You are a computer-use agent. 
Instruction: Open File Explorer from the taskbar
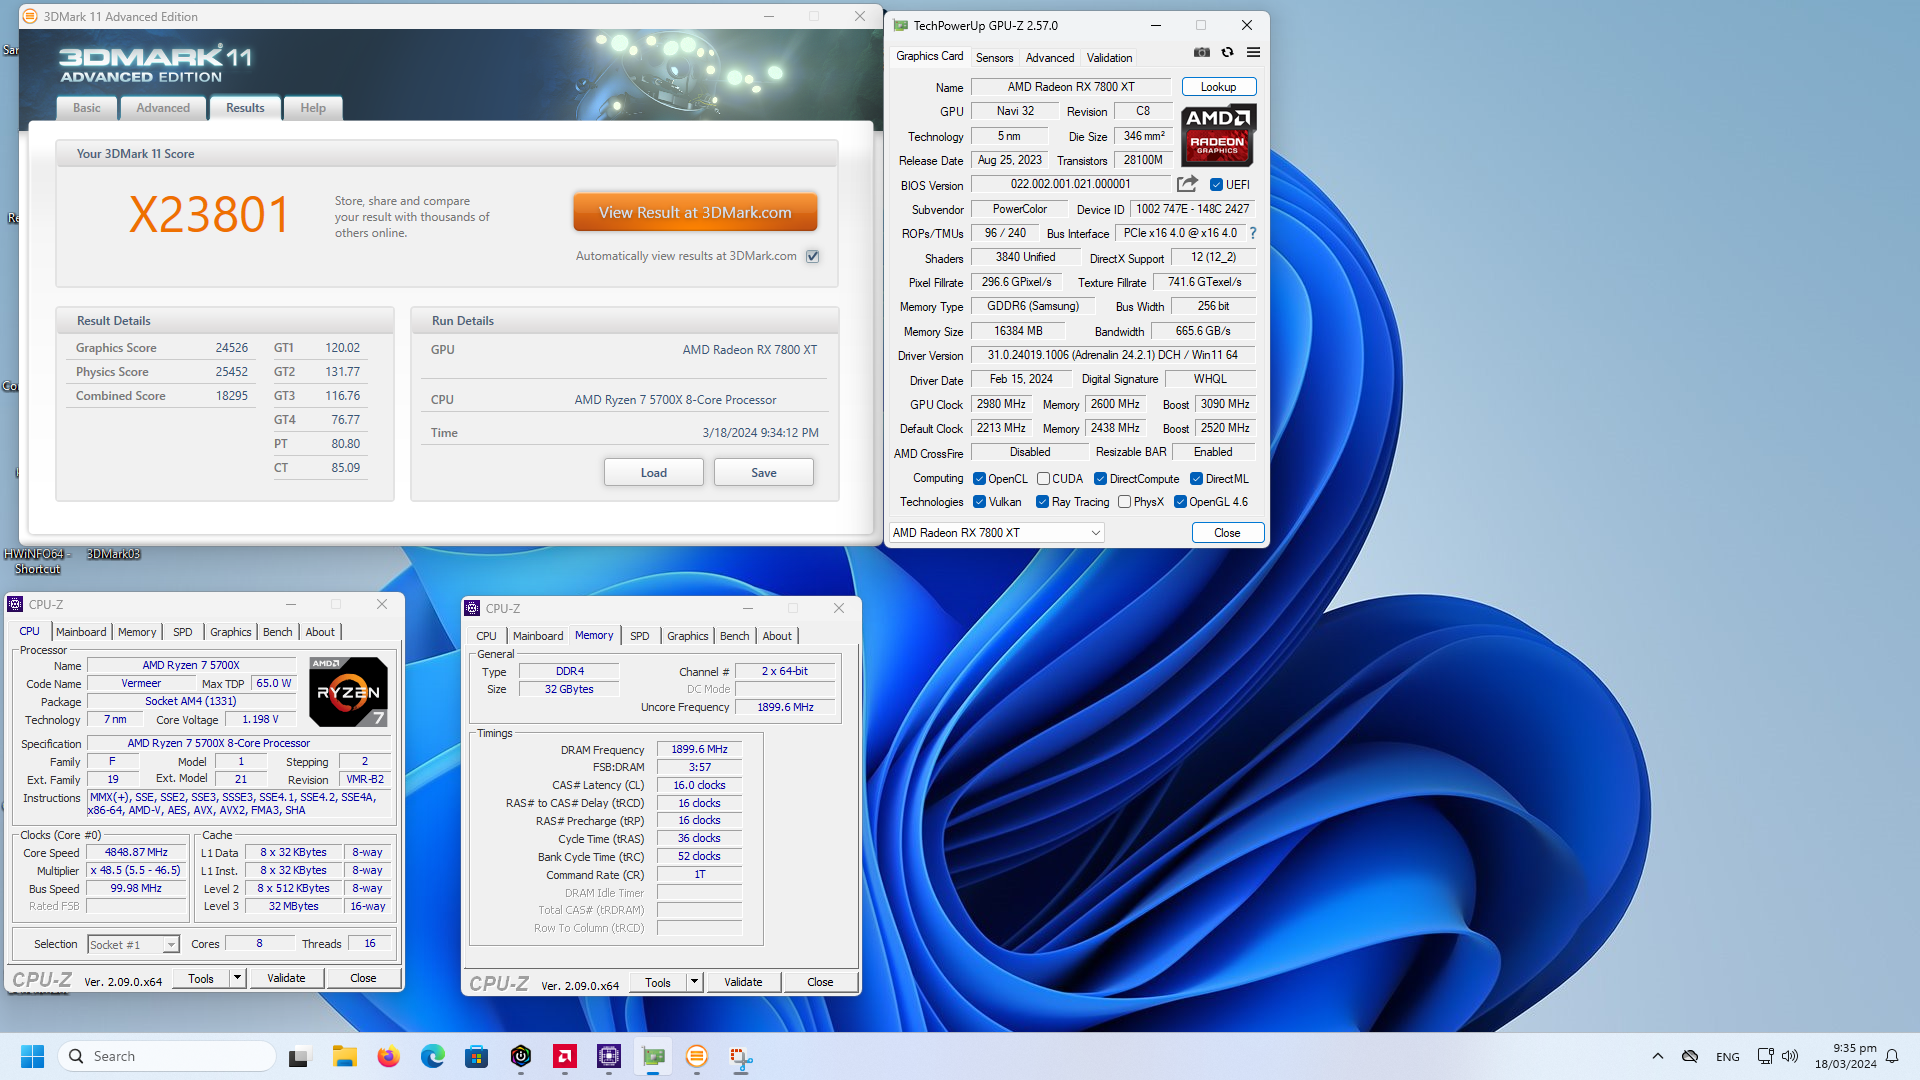pos(345,1056)
